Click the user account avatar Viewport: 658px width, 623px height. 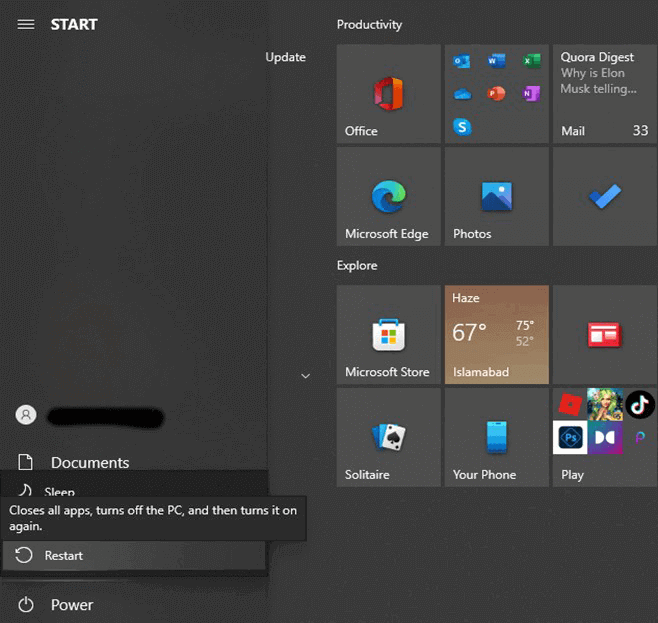click(26, 414)
